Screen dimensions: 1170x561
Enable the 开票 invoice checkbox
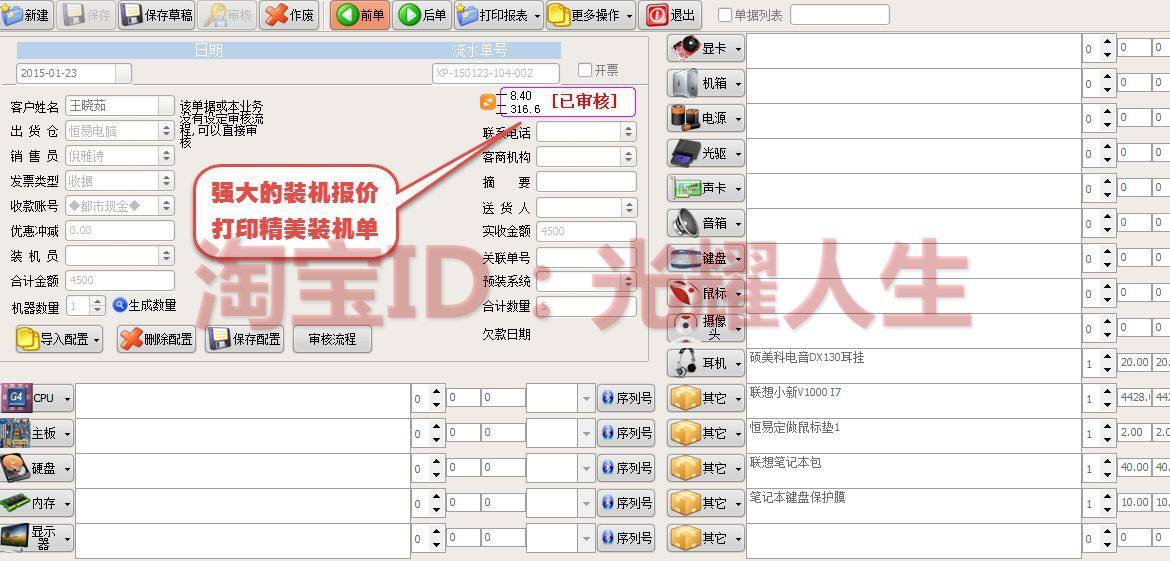coord(585,70)
